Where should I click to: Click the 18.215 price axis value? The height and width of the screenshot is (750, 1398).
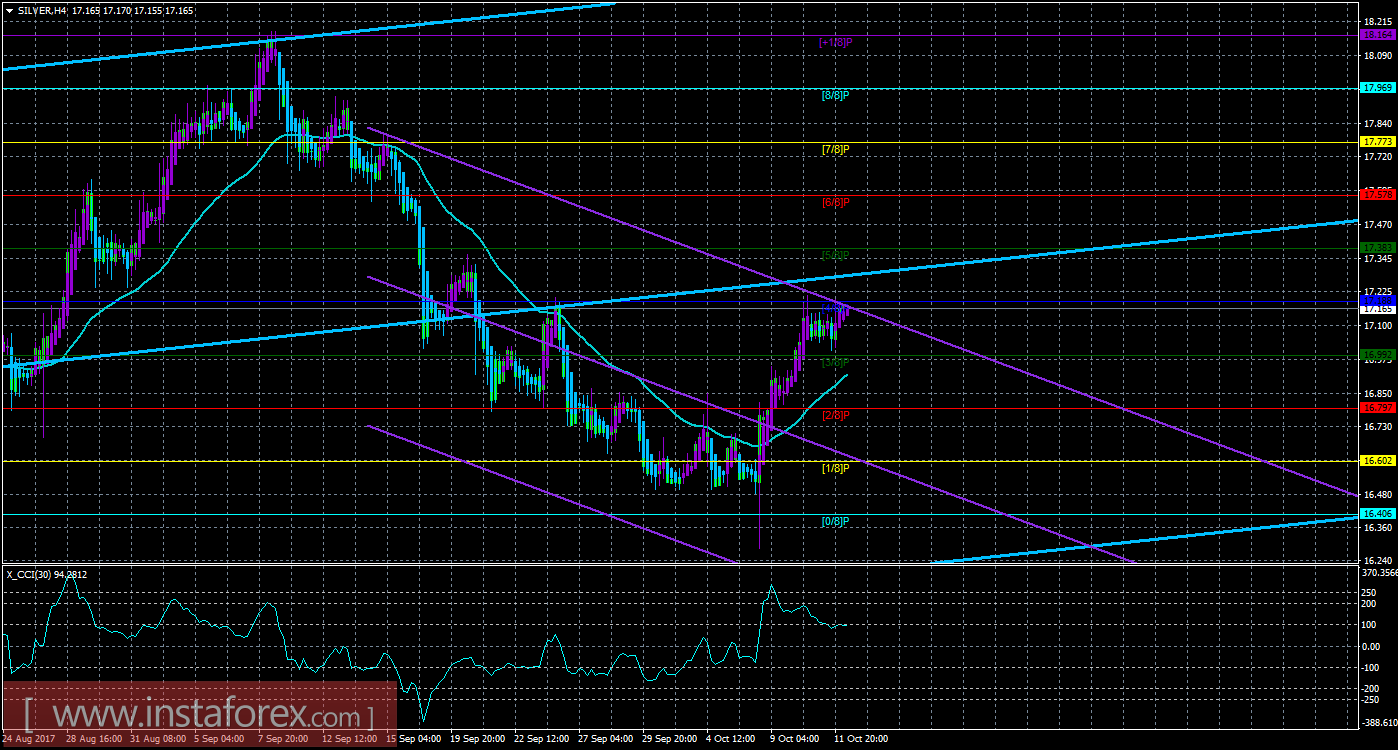click(x=1378, y=21)
